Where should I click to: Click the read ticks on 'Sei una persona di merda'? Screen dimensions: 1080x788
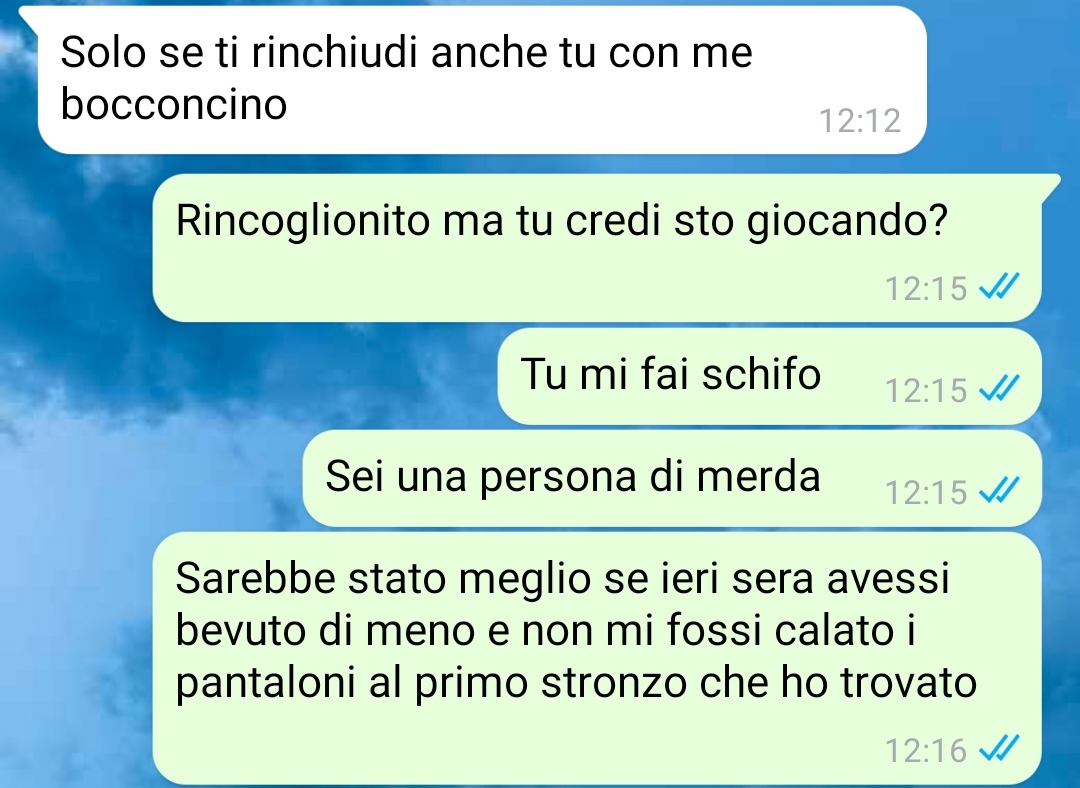tap(999, 490)
